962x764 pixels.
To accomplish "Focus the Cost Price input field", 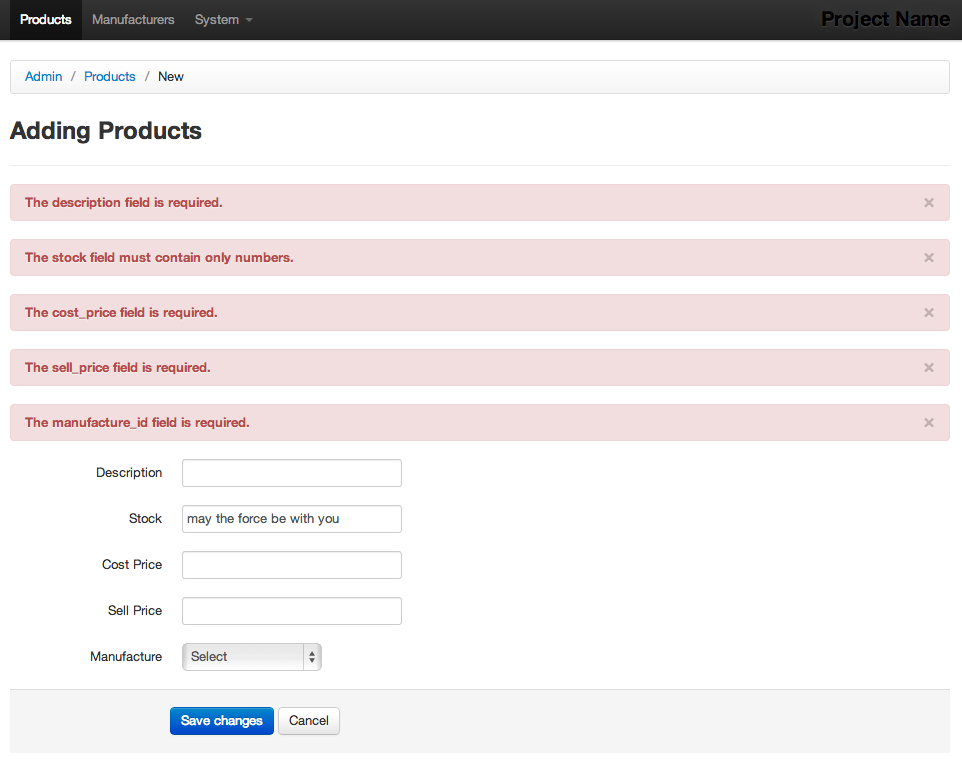I will (x=292, y=565).
